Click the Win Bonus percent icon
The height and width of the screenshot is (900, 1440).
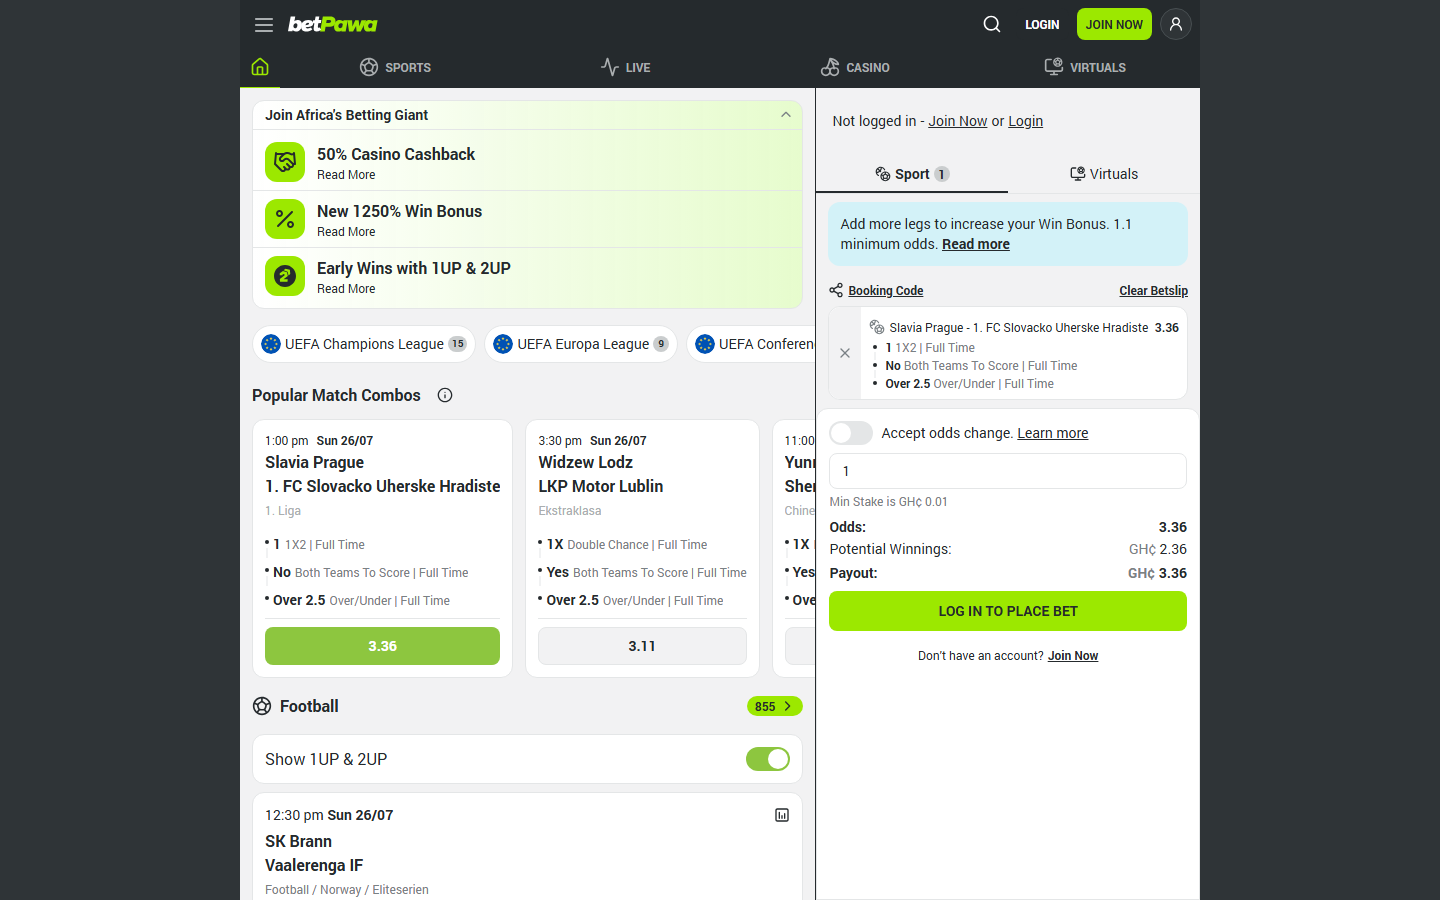(x=285, y=219)
